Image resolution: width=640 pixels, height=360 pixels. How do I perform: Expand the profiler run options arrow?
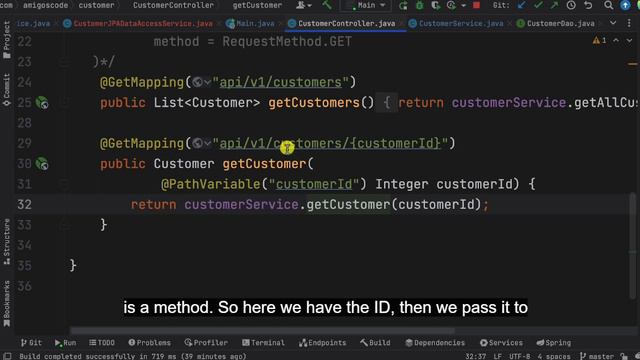[x=463, y=6]
